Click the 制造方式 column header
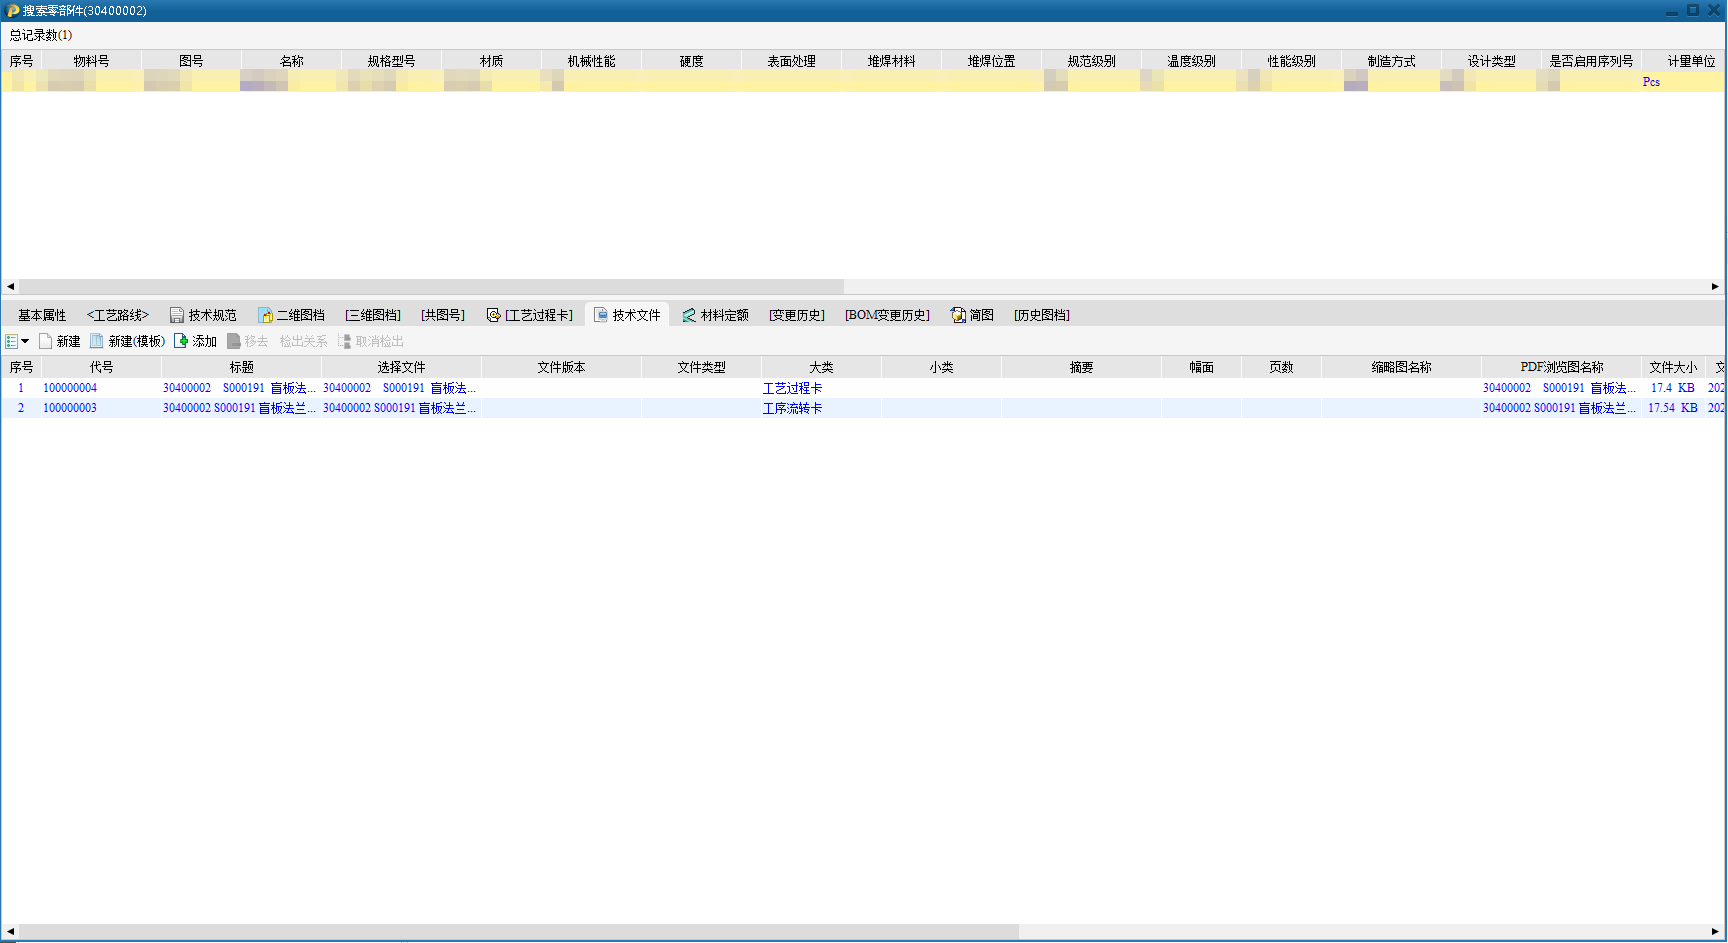 (x=1391, y=61)
